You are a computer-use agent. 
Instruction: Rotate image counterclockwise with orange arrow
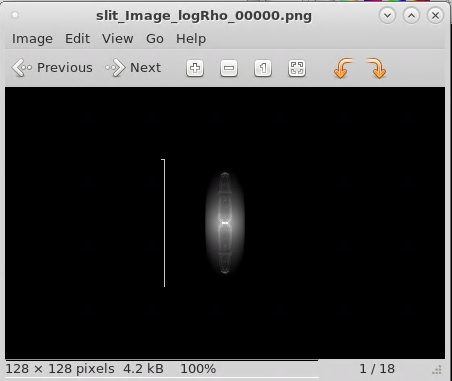tap(343, 68)
